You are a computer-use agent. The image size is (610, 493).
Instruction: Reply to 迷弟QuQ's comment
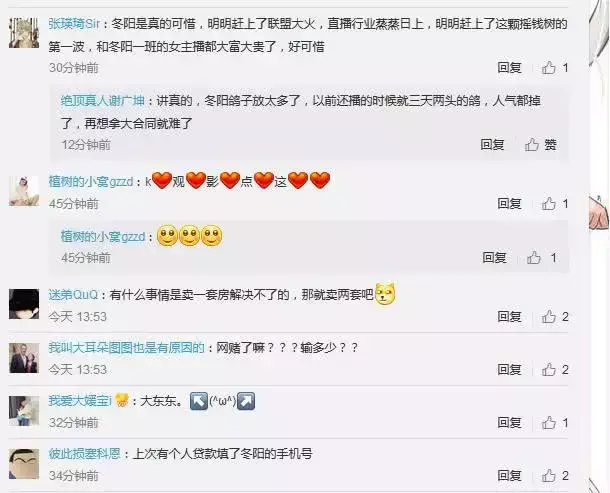coord(509,317)
